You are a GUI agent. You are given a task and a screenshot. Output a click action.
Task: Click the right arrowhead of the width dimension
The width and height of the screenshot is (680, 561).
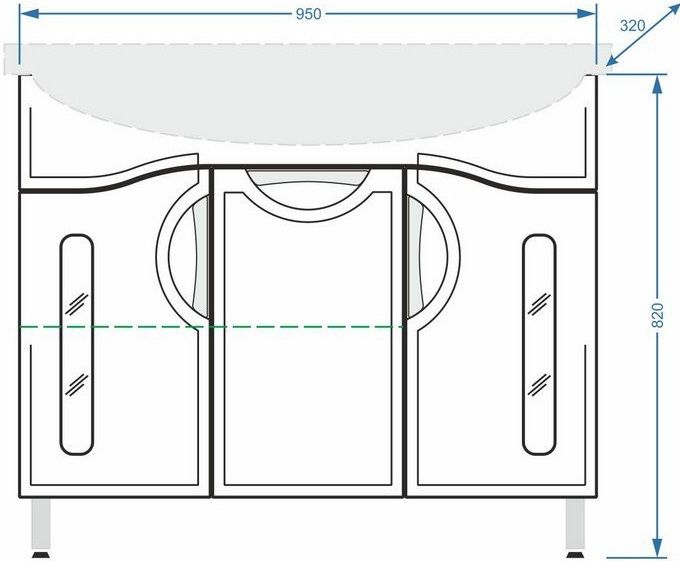[588, 14]
